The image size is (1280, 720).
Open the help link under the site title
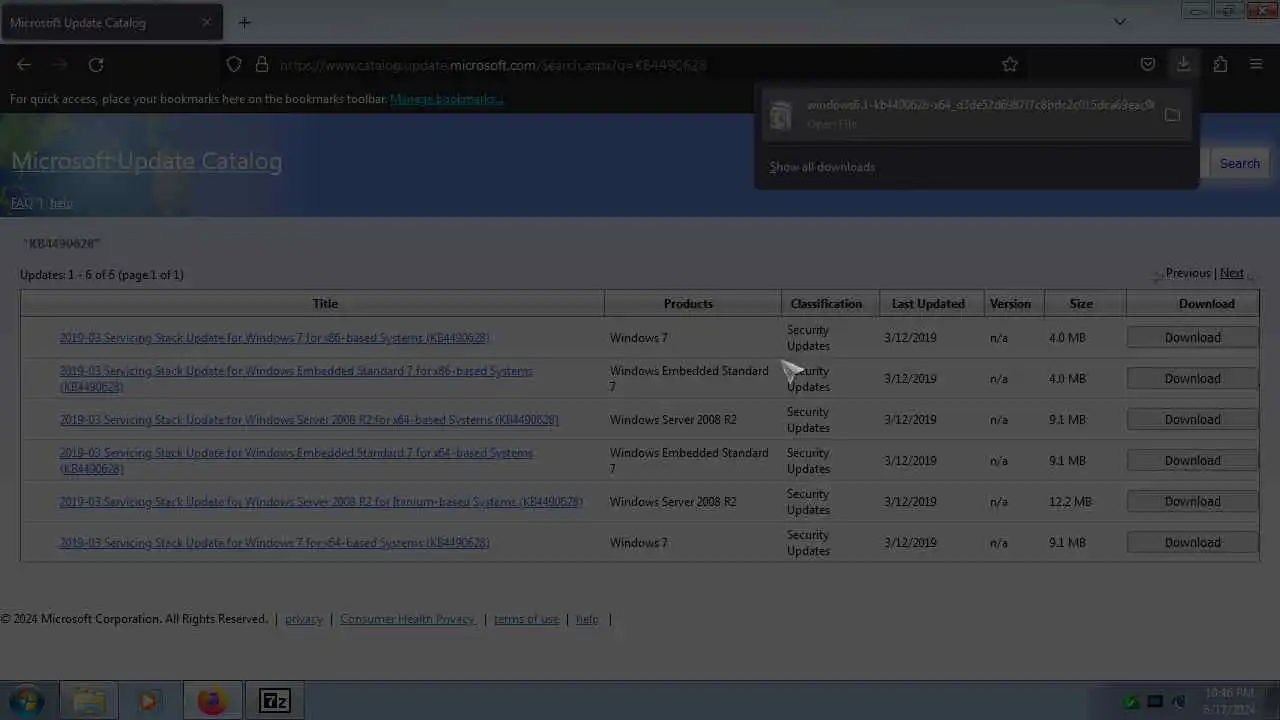(x=61, y=203)
